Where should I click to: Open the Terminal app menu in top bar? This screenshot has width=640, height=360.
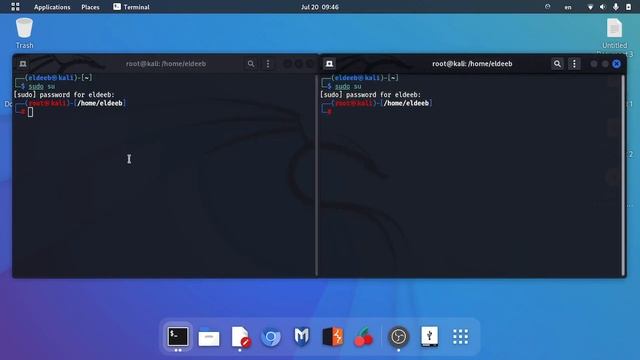(x=131, y=7)
